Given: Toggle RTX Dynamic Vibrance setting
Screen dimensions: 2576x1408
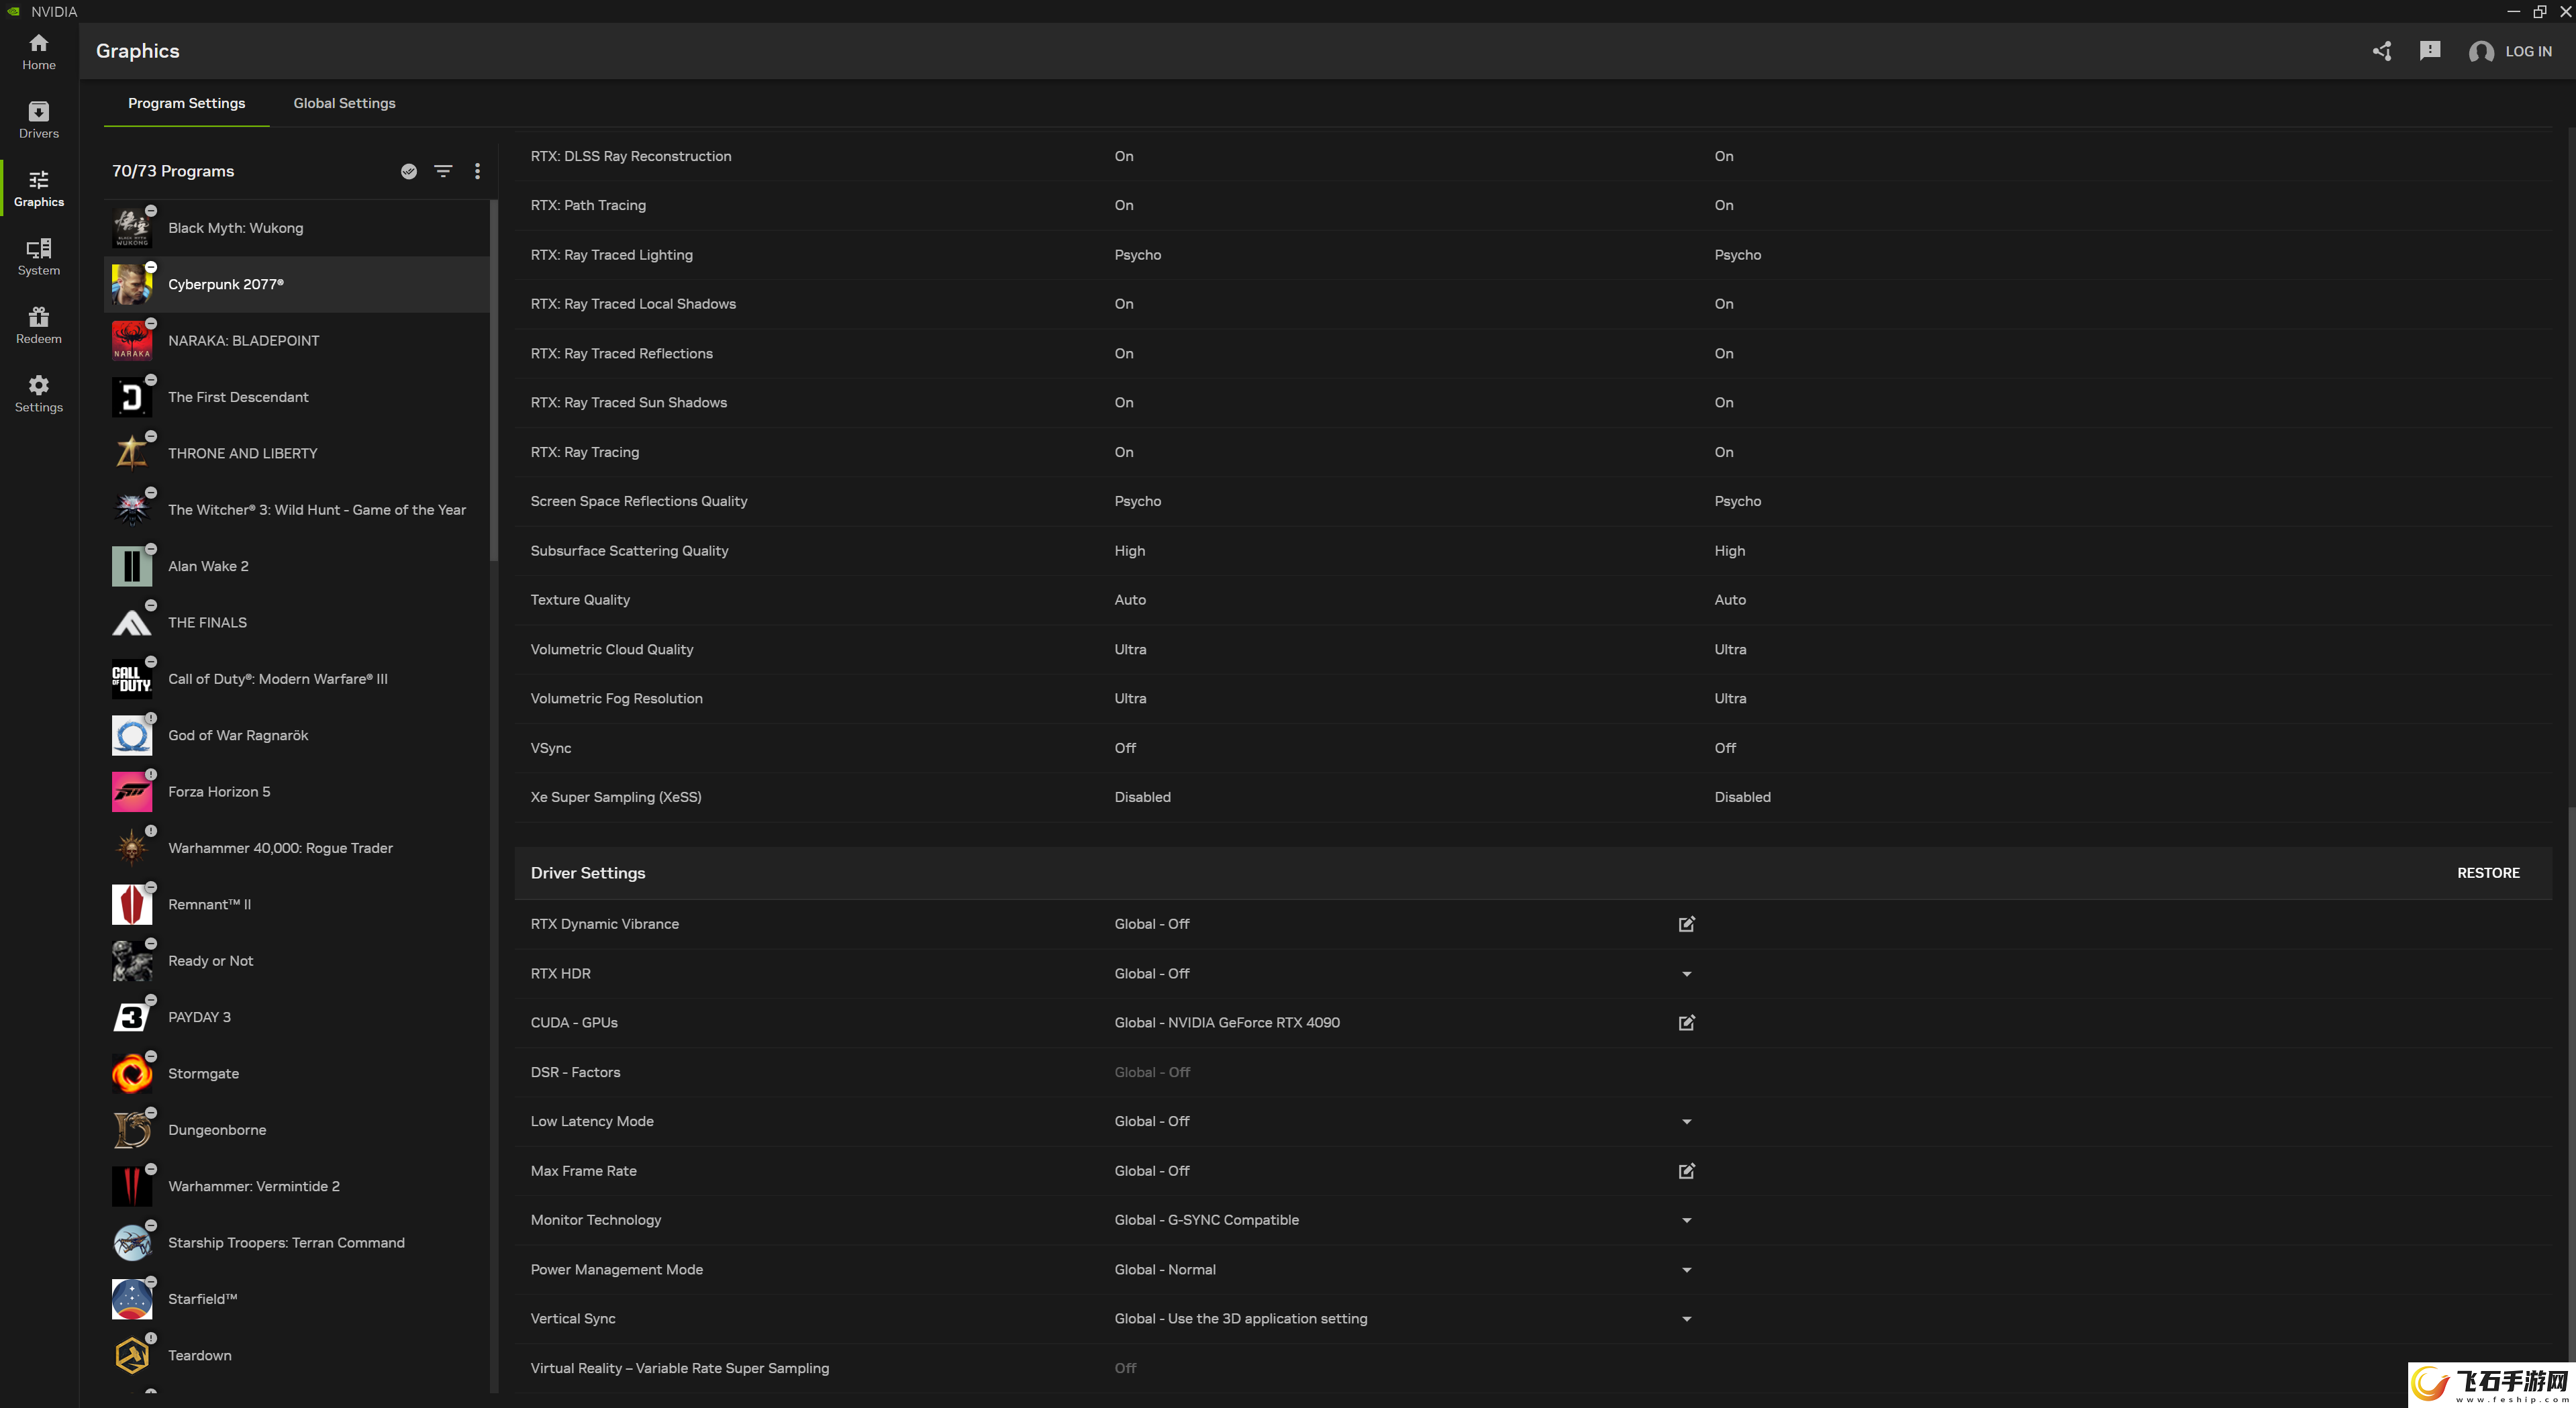Looking at the screenshot, I should [x=1683, y=923].
